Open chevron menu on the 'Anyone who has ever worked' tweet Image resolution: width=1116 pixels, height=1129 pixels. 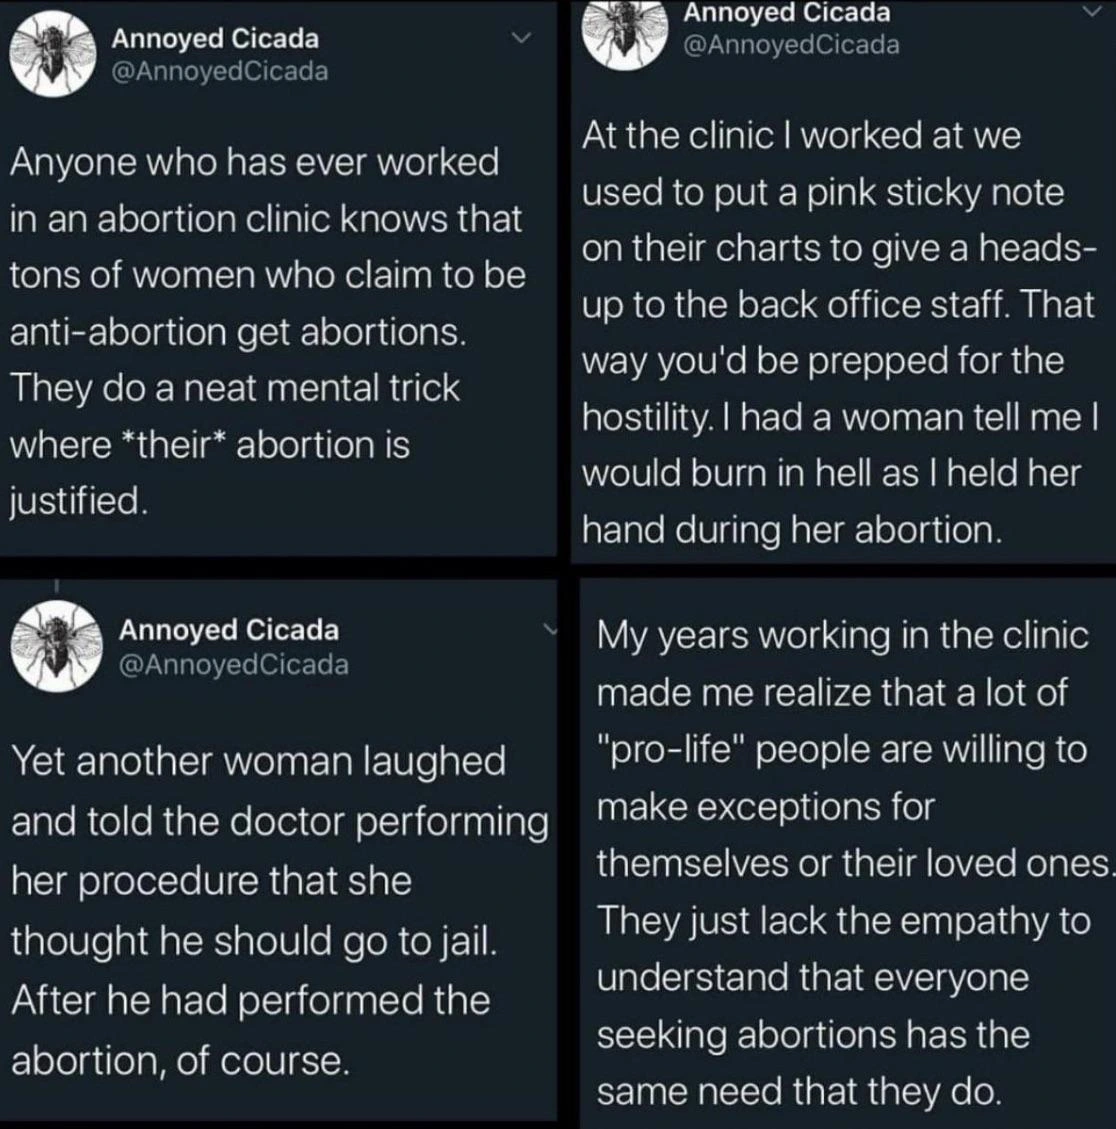click(519, 39)
